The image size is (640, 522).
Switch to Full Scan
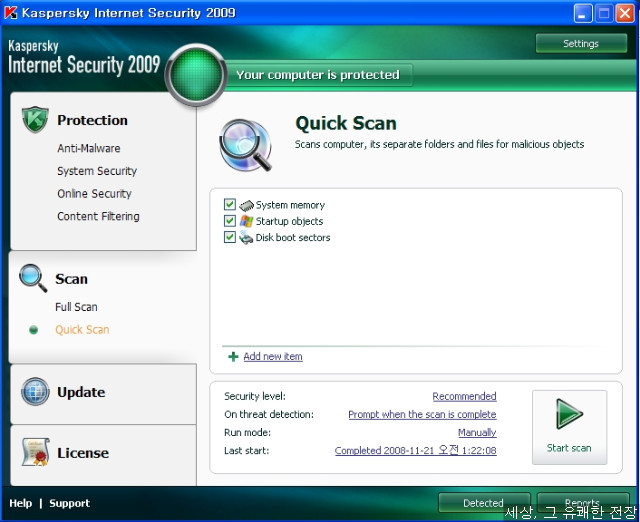[76, 307]
